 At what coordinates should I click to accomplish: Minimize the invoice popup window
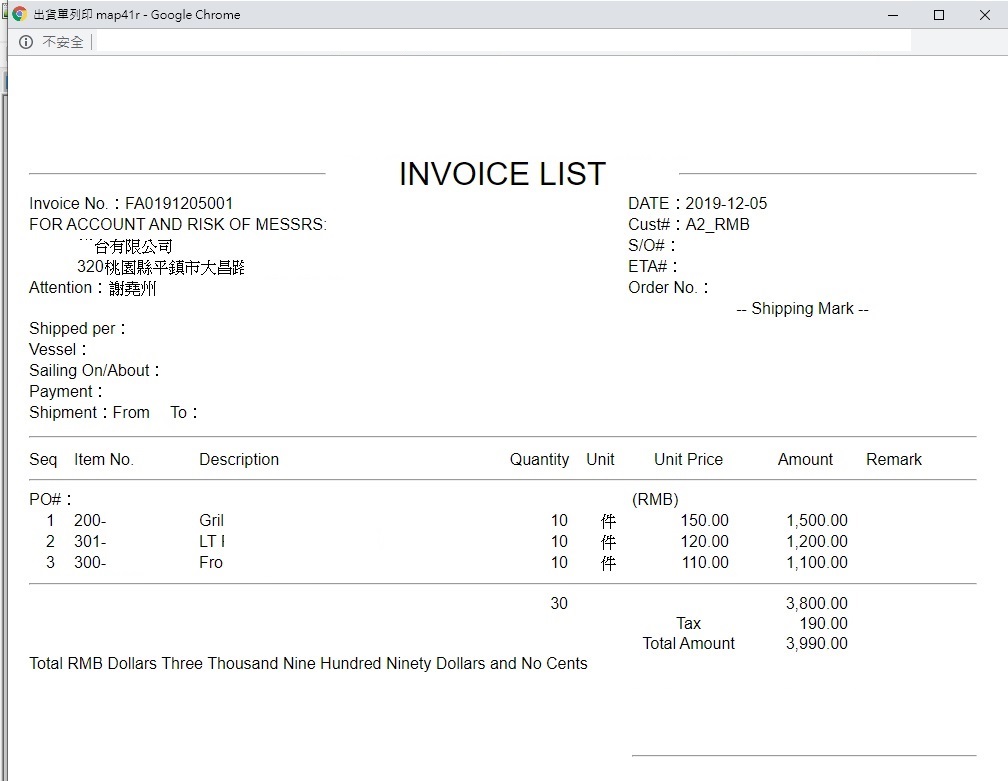892,15
